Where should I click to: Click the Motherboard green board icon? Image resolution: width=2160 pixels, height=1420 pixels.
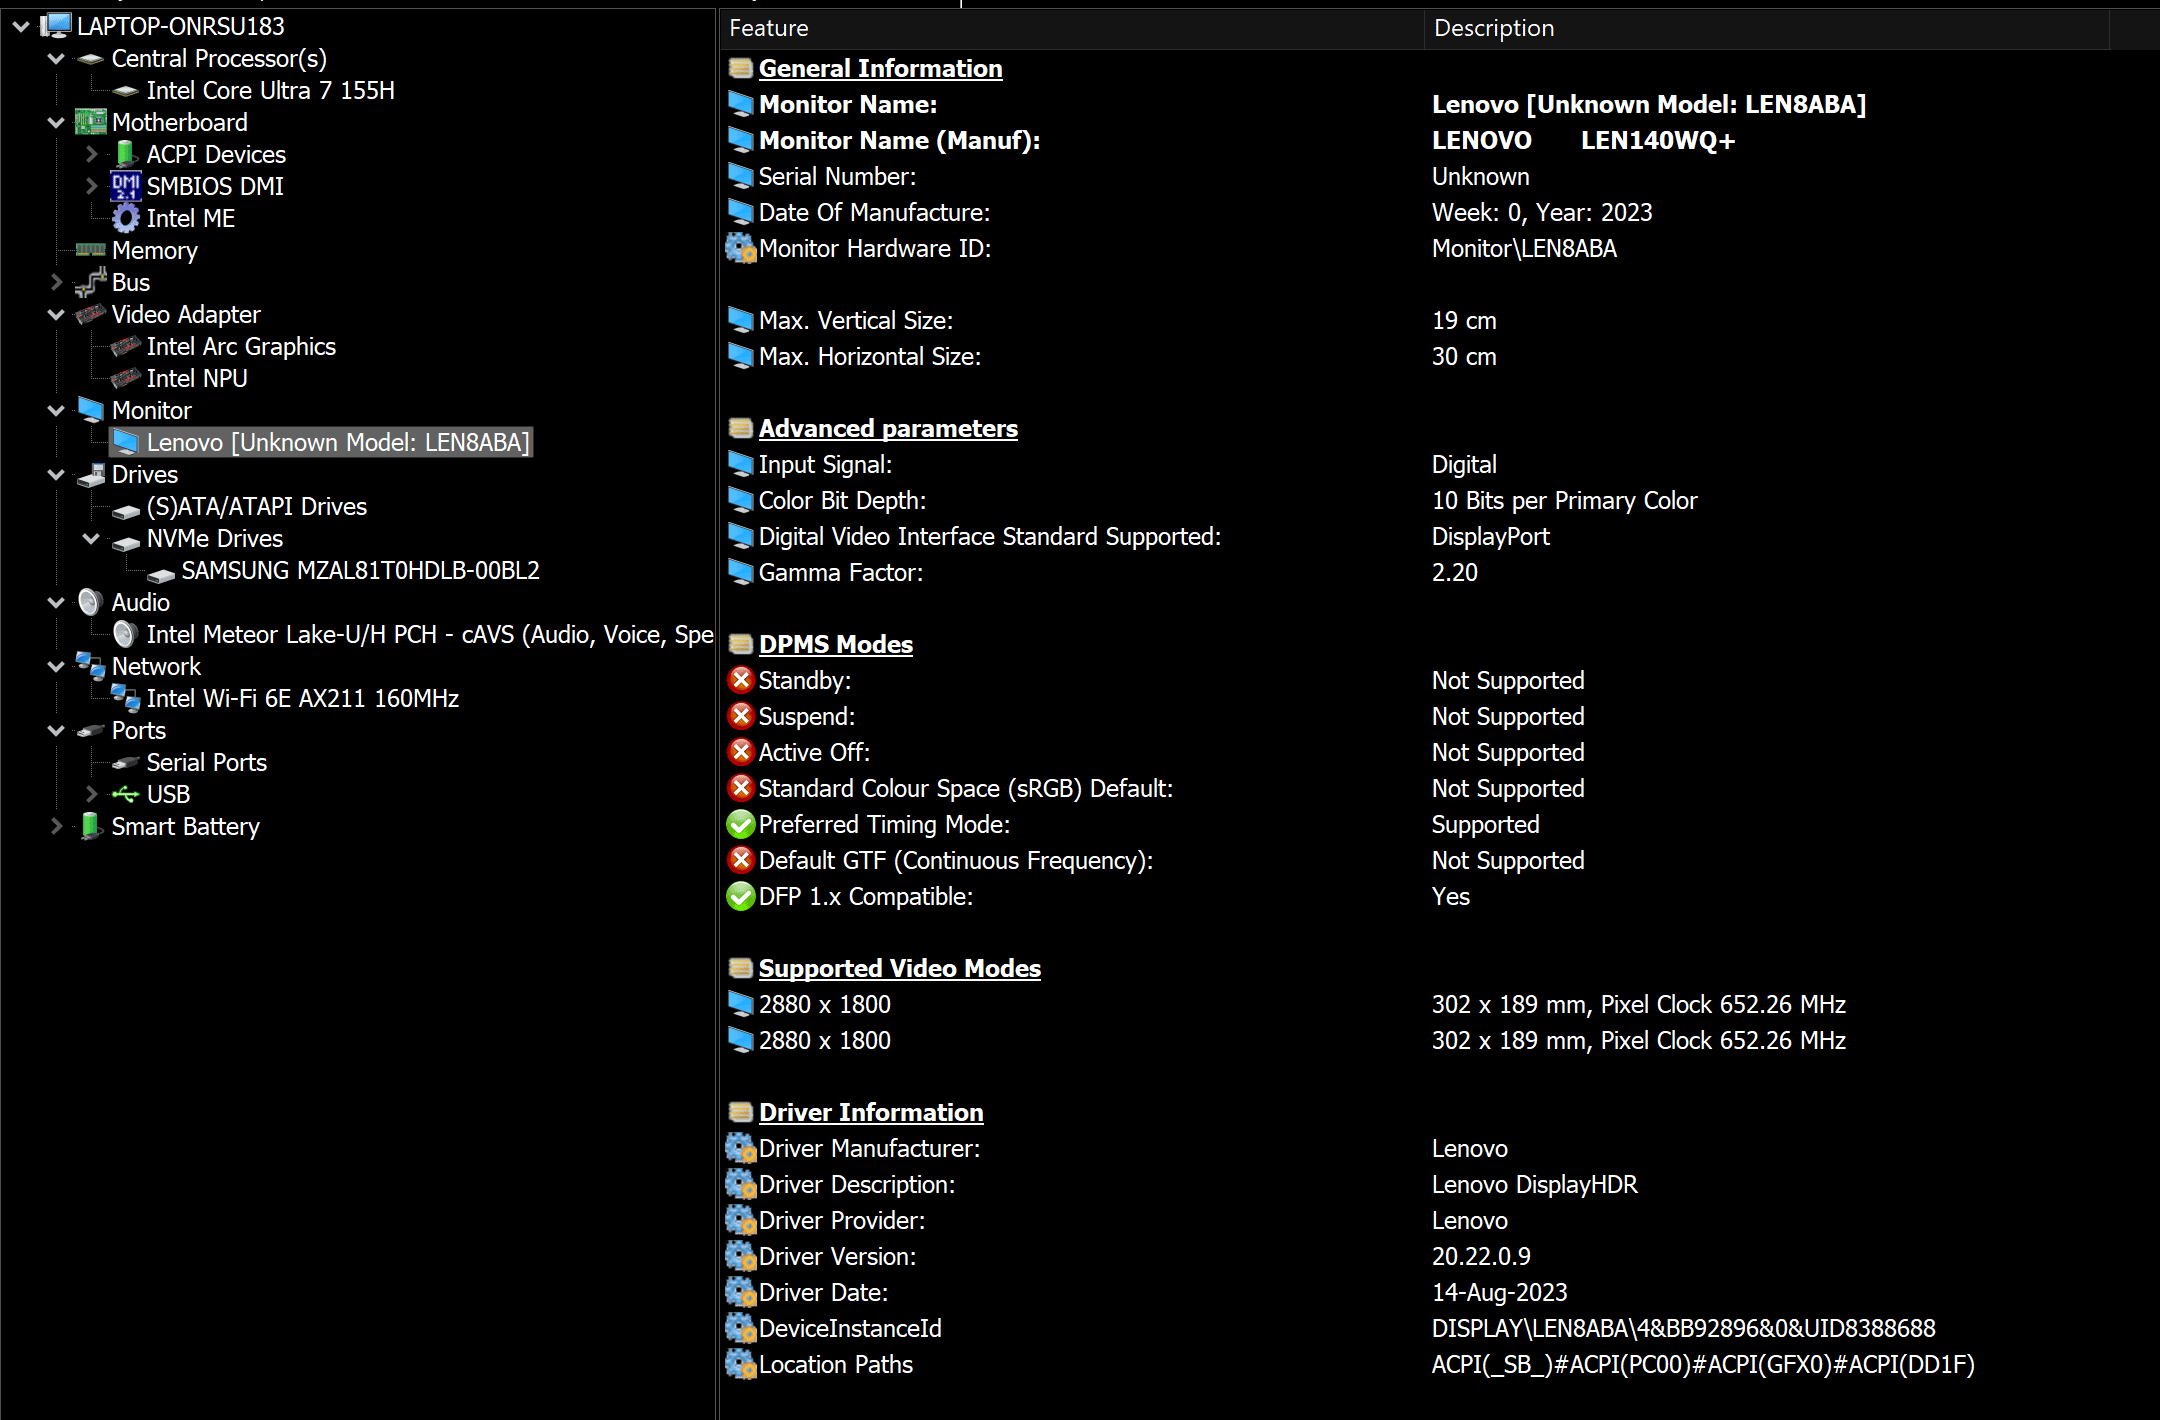[x=91, y=122]
